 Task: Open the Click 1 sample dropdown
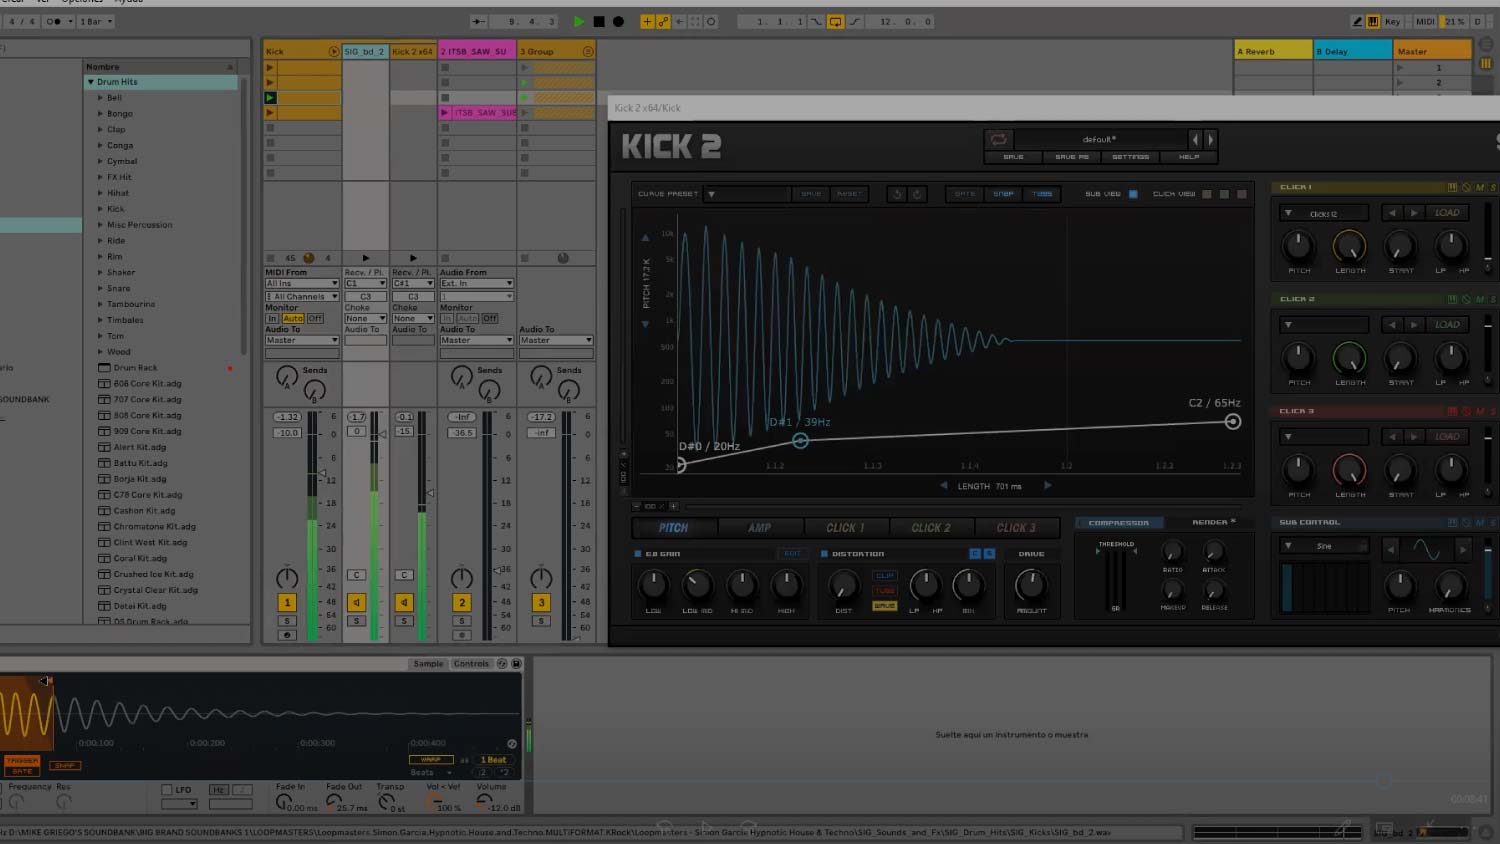coord(1324,213)
